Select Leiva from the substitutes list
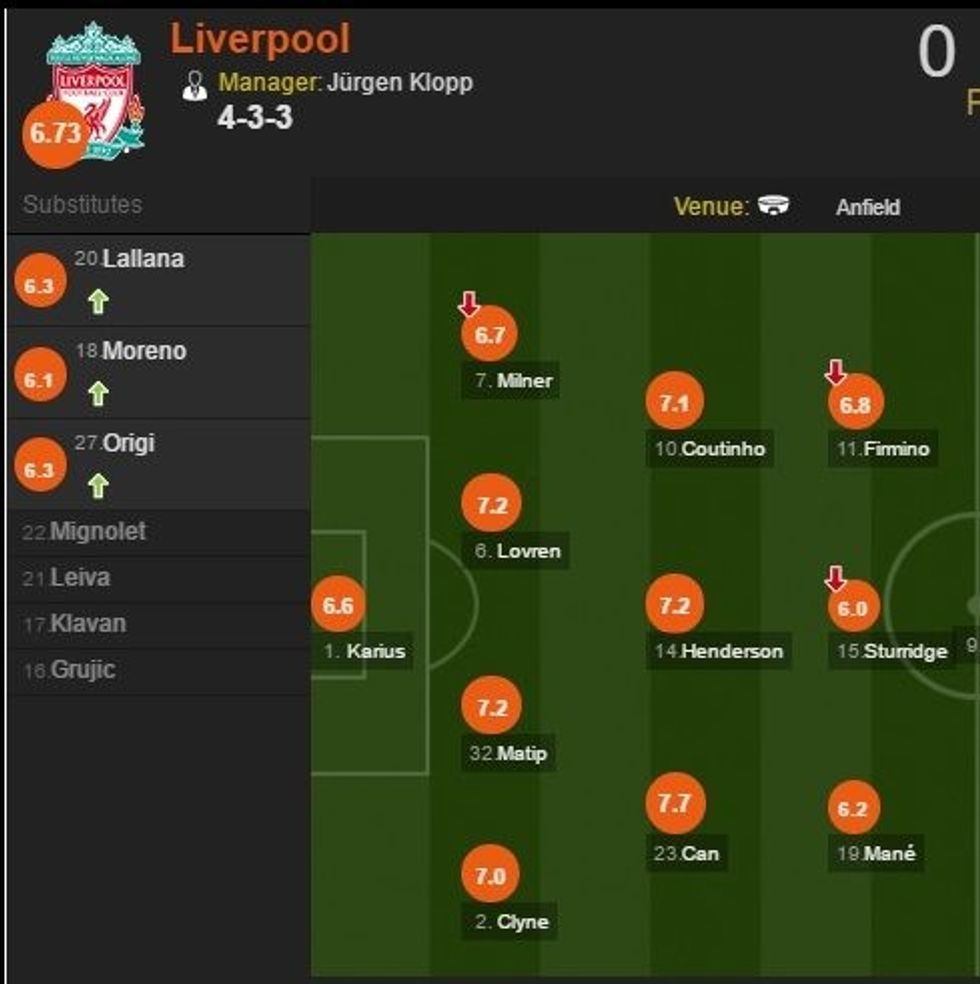The height and width of the screenshot is (984, 980). (80, 578)
